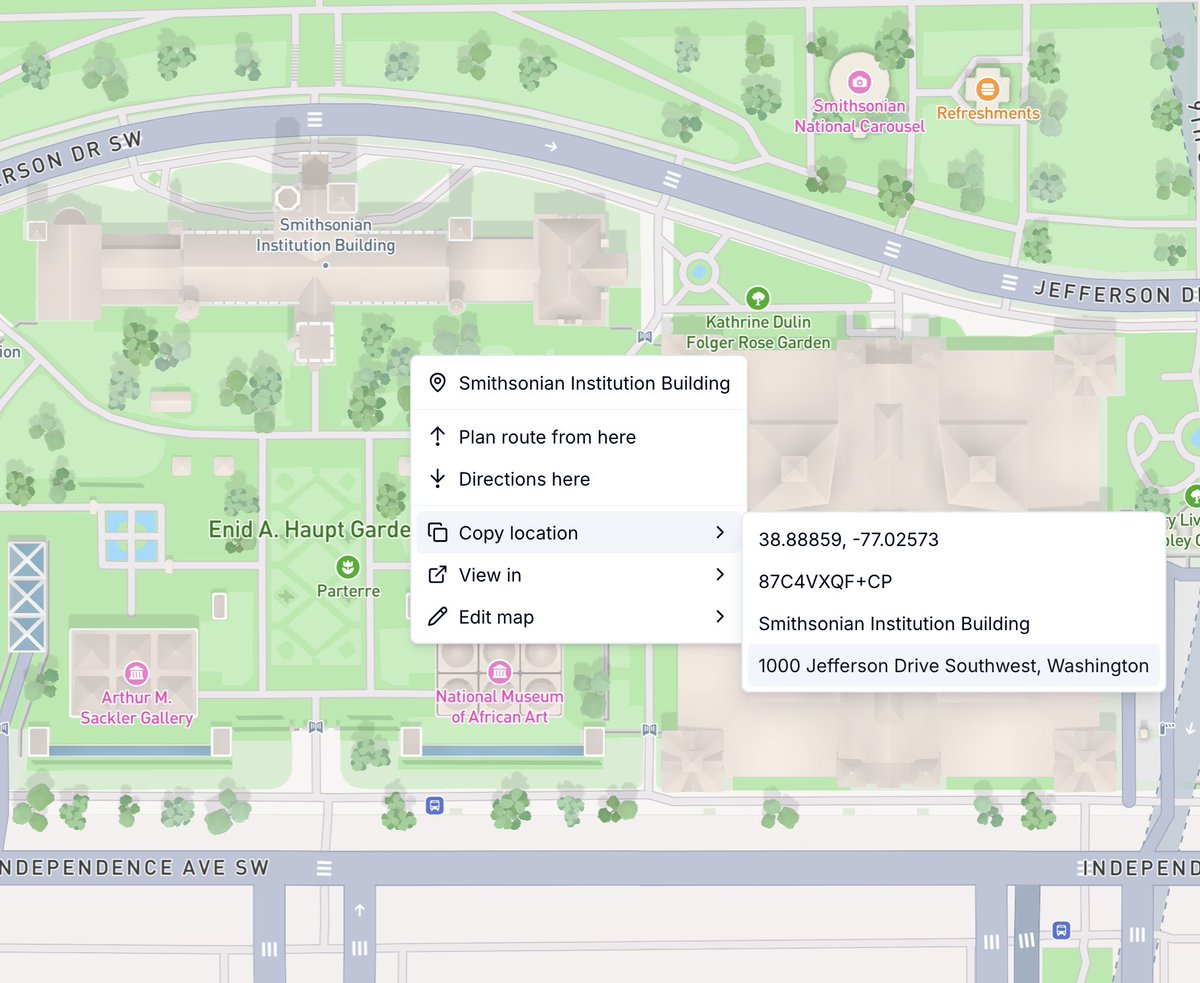Click the INDEPENDENCE AVE SW street label

tap(135, 868)
